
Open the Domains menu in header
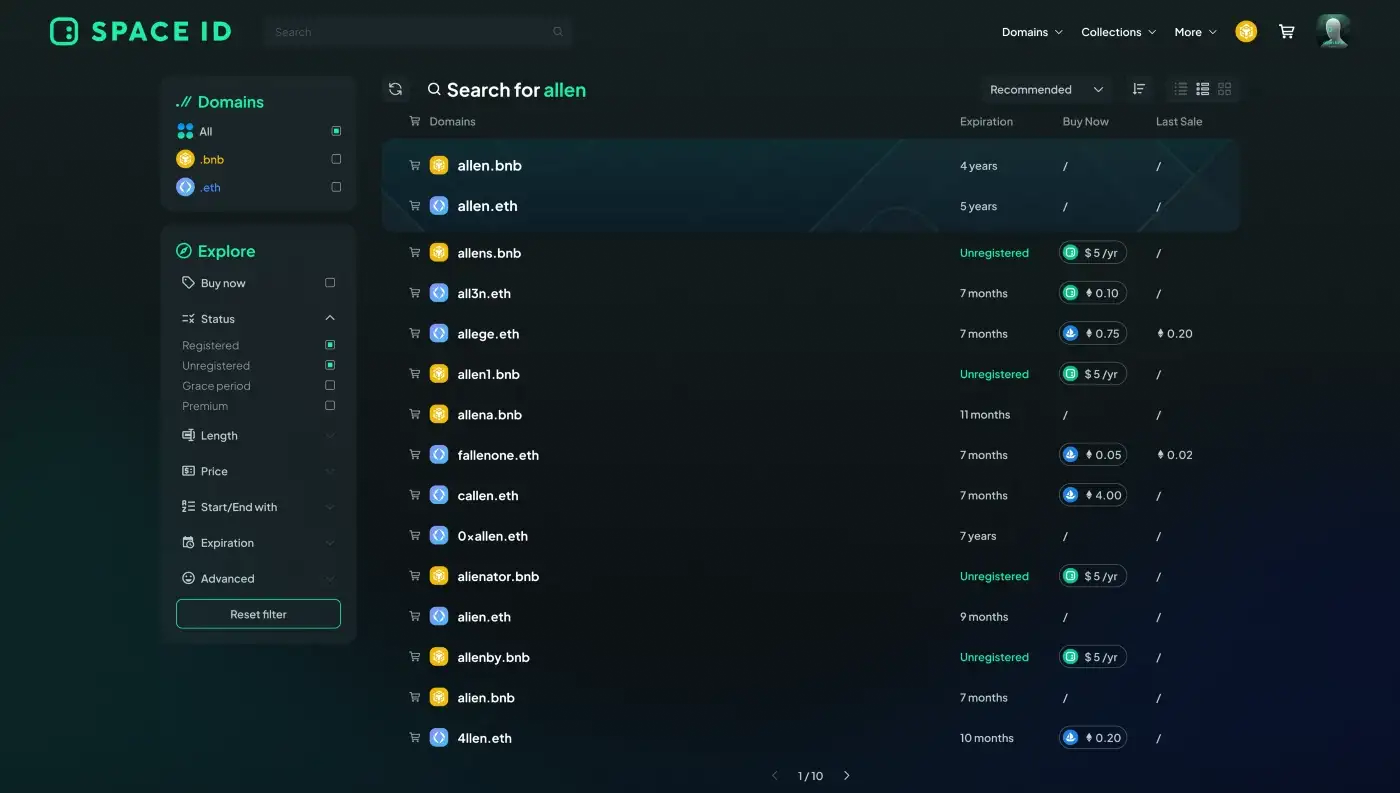[x=1032, y=32]
